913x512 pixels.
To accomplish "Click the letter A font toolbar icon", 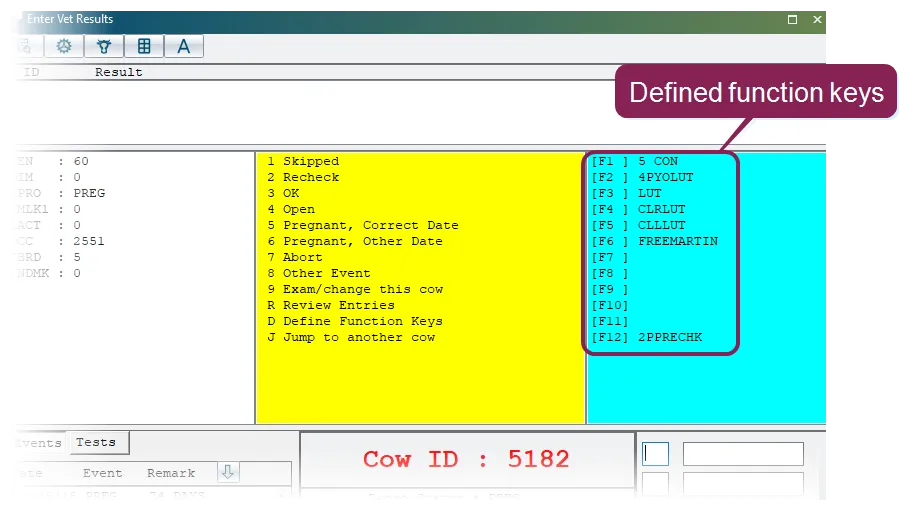I will (183, 46).
